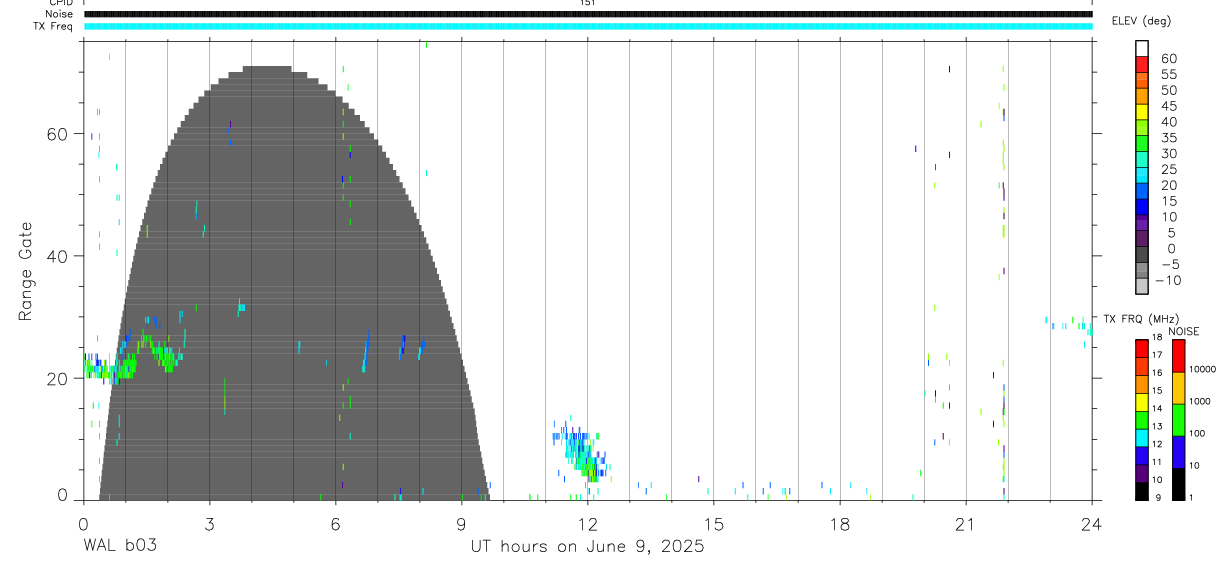Click TX FRQ legend label '14'
The width and height of the screenshot is (1228, 567).
pos(1157,409)
